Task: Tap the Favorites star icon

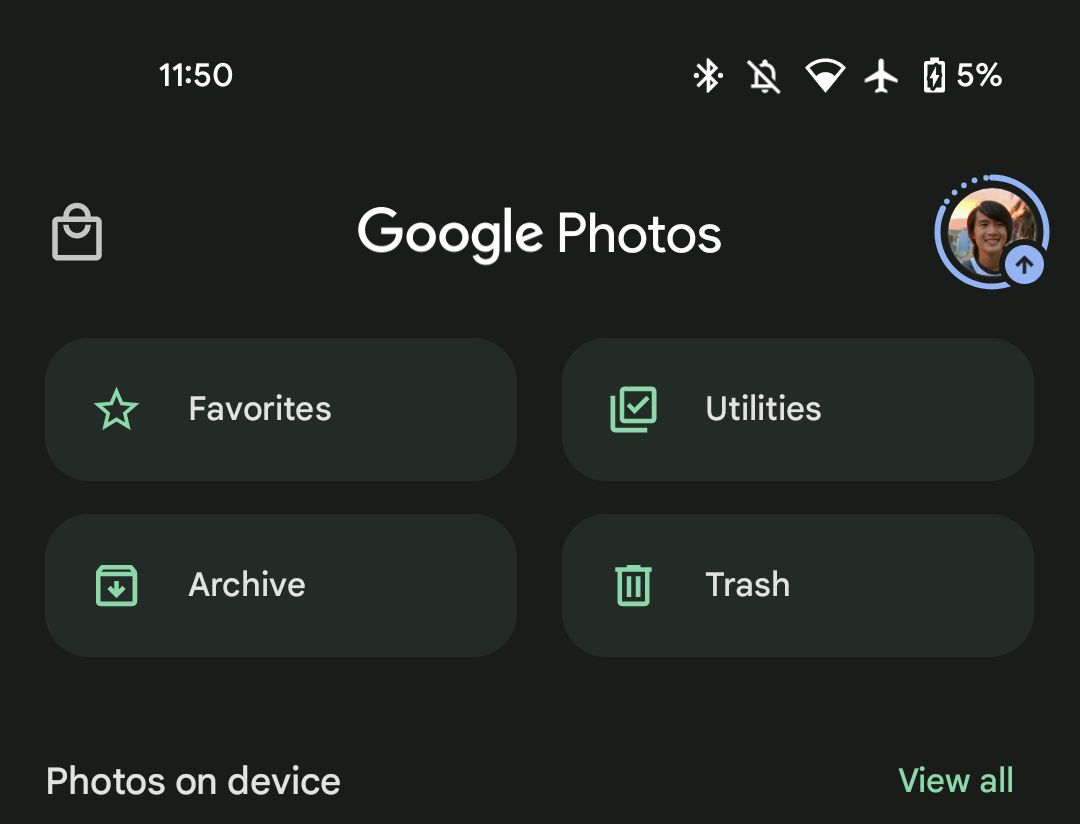Action: point(116,410)
